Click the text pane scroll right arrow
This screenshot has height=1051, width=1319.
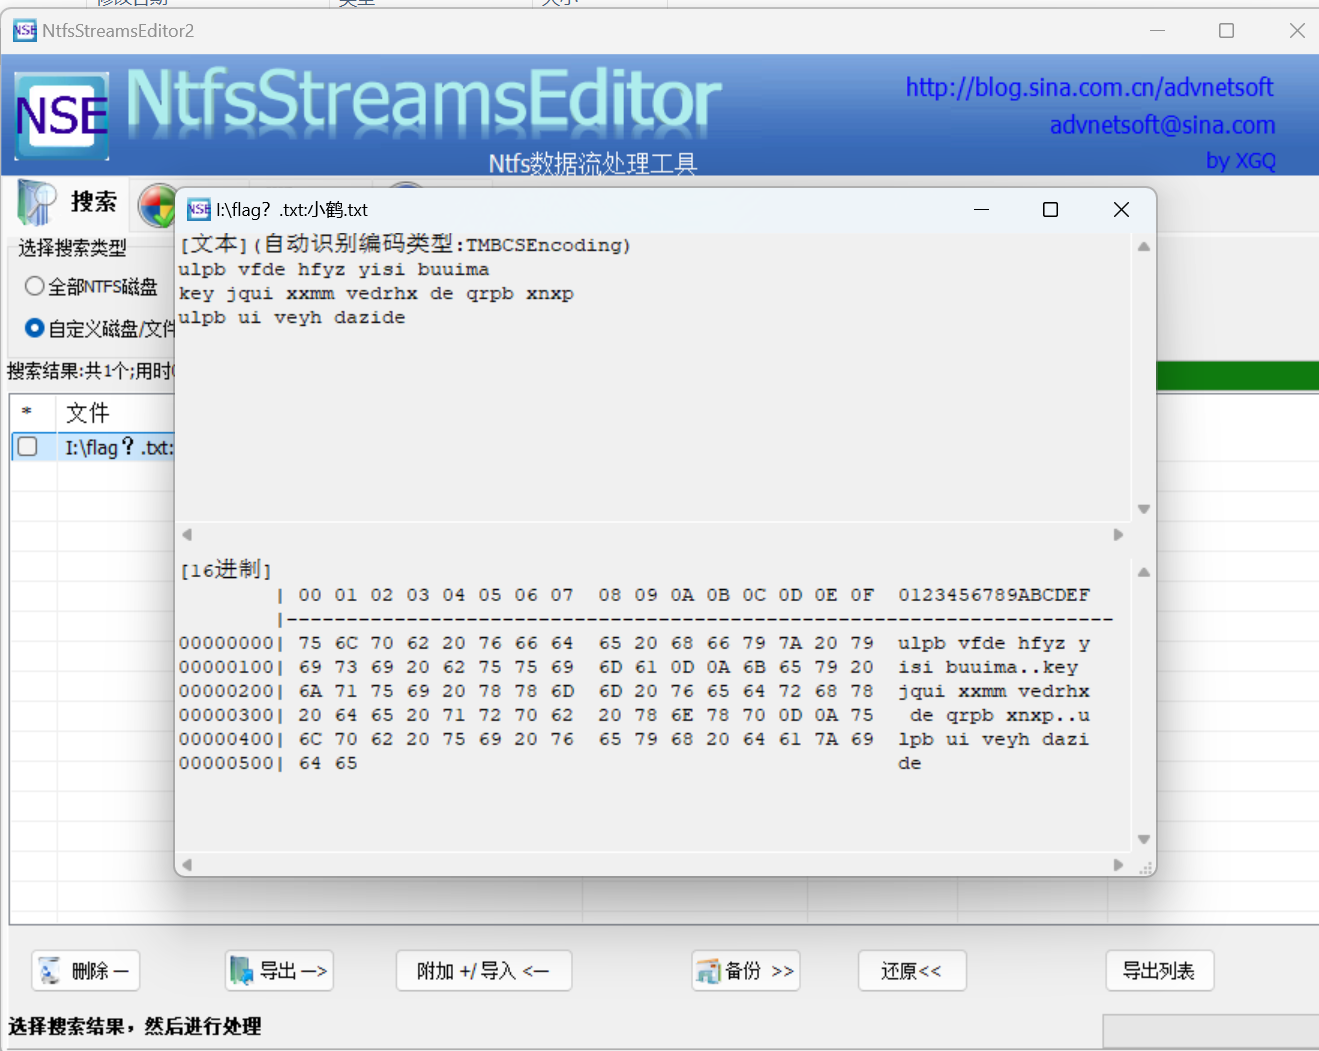[x=1118, y=534]
